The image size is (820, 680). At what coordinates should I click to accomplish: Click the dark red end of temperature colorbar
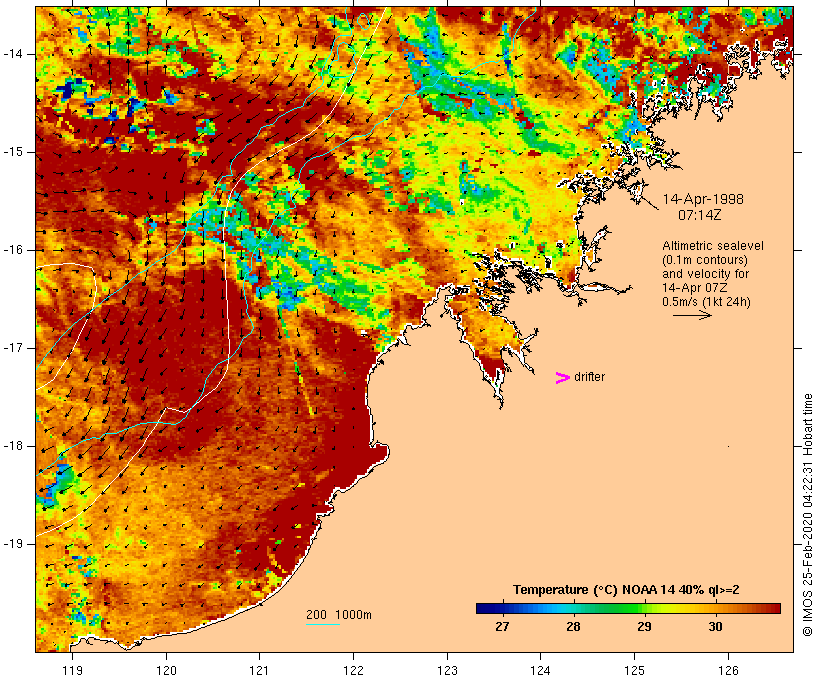(774, 608)
